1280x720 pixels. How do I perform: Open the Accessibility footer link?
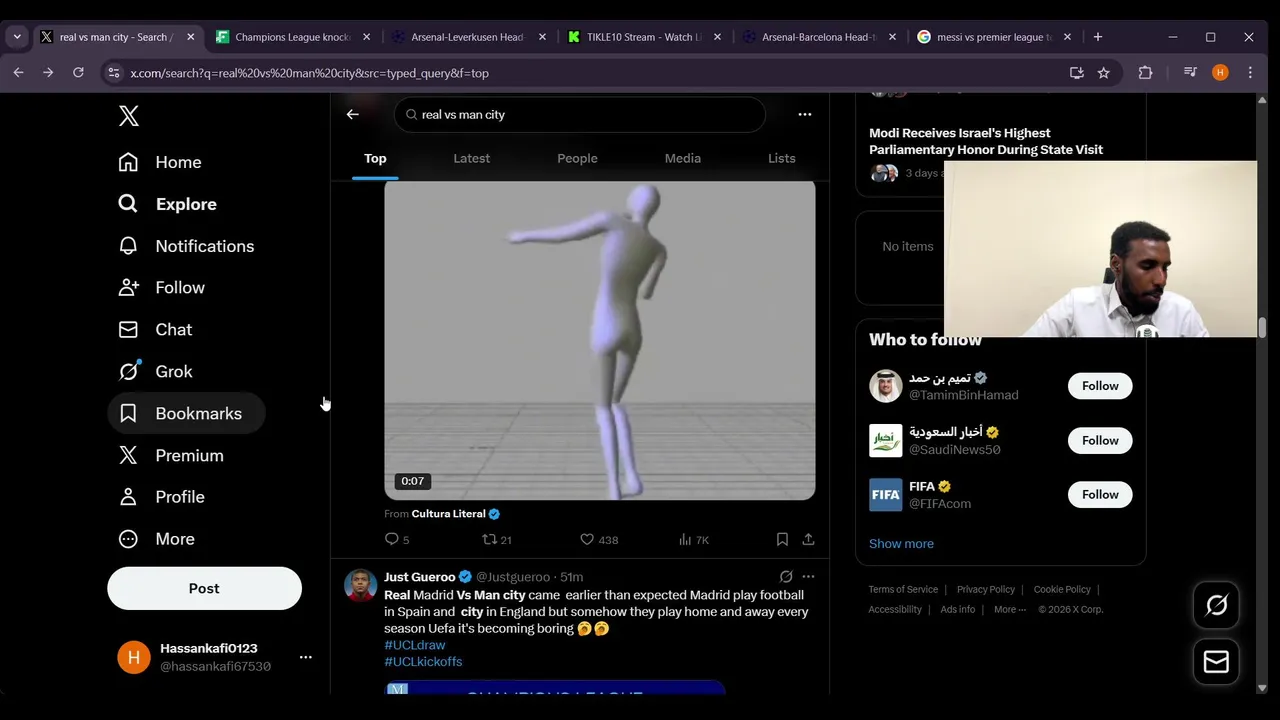pos(895,610)
